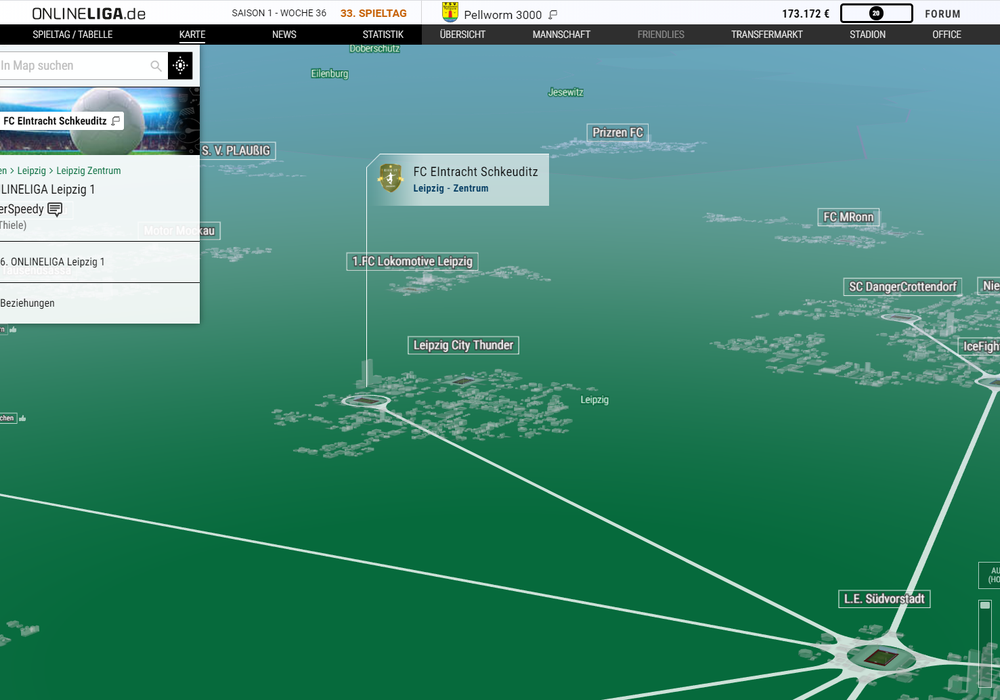
Task: Open the STADION tab
Action: click(x=867, y=34)
